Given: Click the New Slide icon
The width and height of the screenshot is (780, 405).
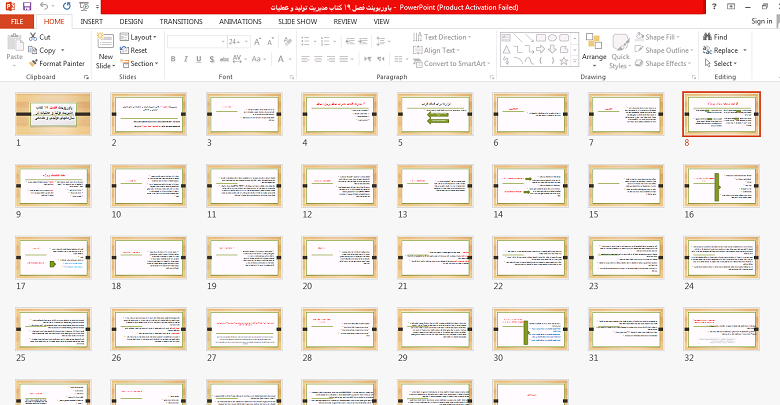Looking at the screenshot, I should coord(105,42).
